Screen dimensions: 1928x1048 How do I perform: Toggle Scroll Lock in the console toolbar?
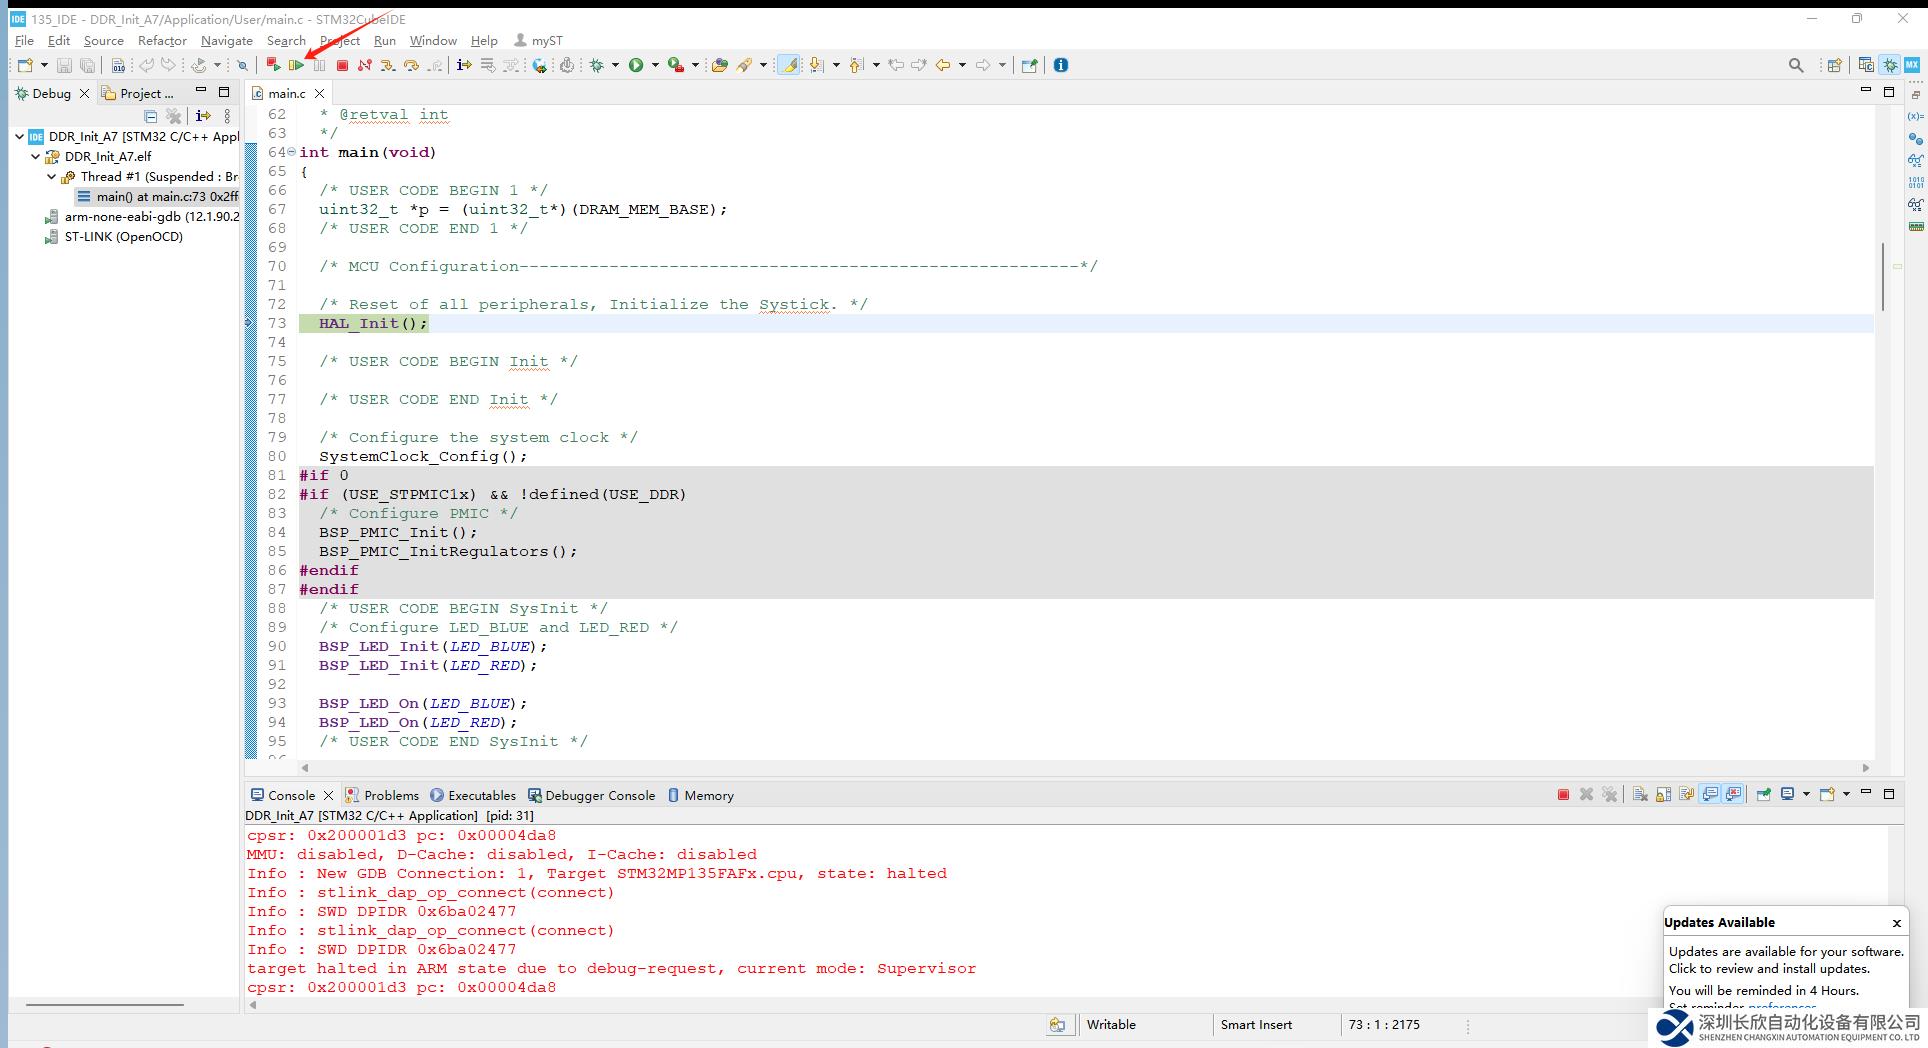[x=1664, y=795]
